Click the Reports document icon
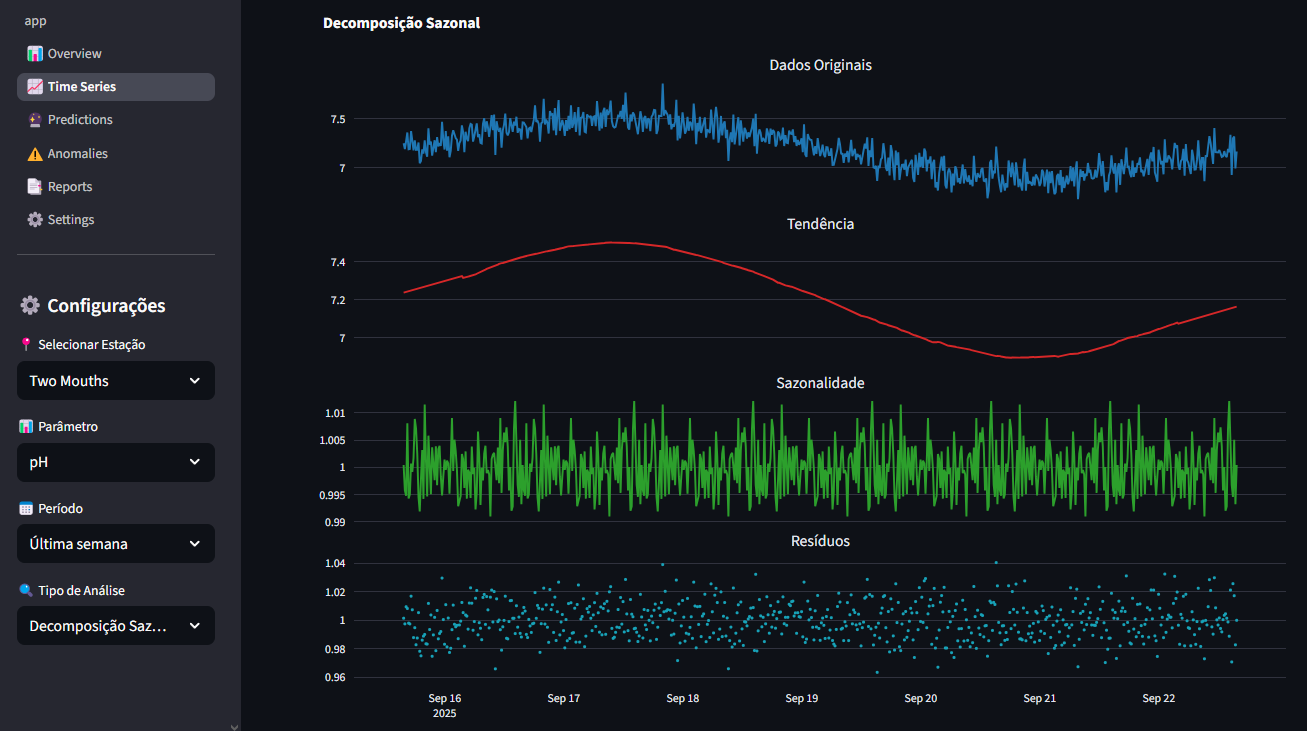 35,187
